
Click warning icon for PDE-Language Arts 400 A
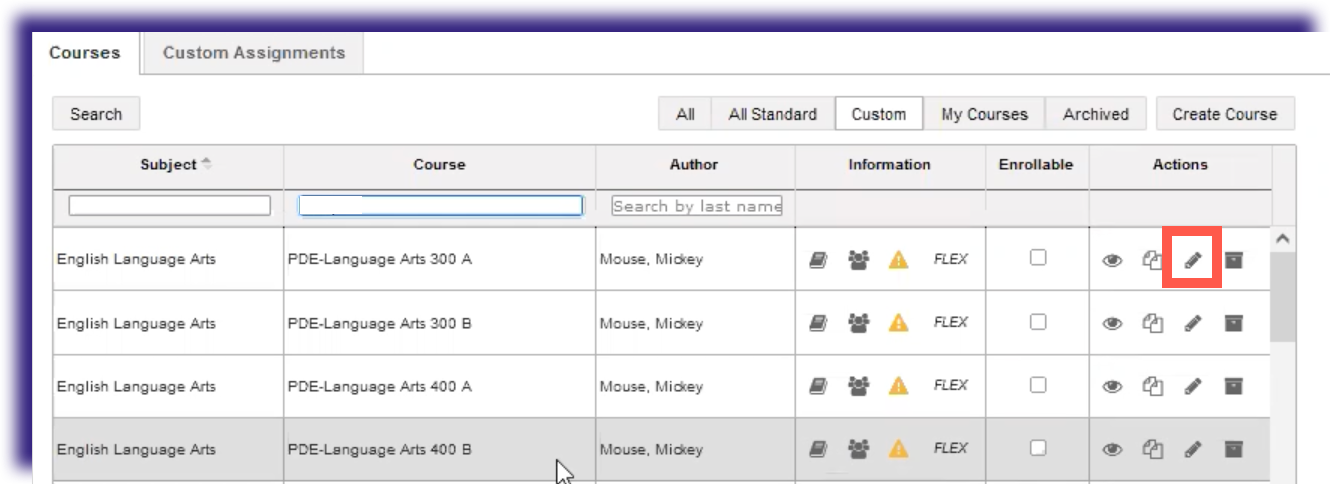click(x=898, y=386)
